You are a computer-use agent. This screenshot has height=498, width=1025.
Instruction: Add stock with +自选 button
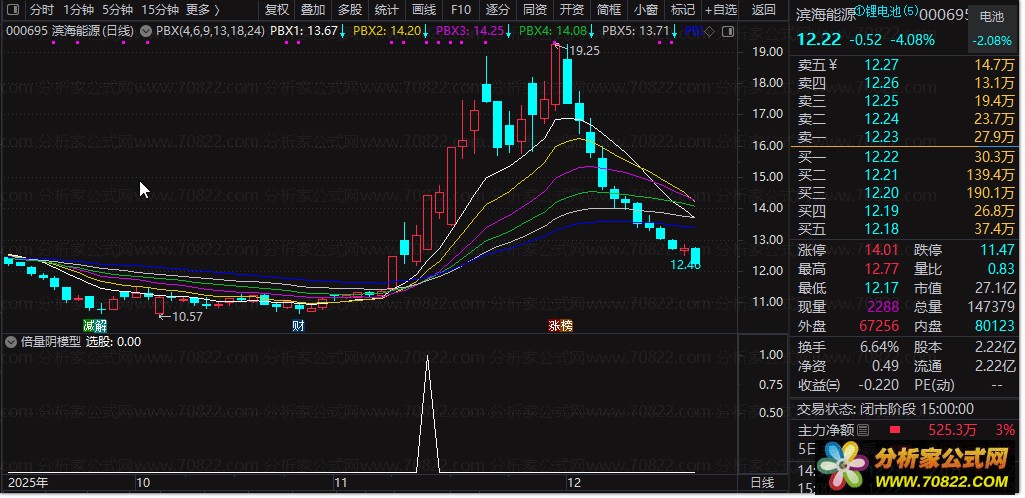(721, 10)
